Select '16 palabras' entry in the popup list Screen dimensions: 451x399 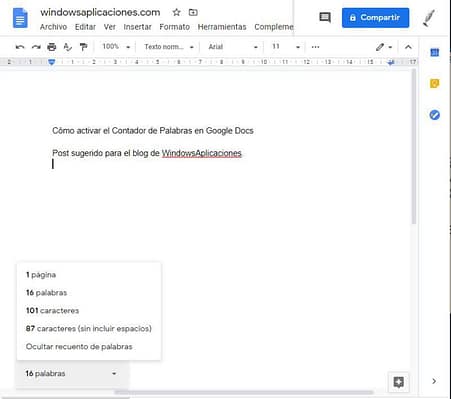(47, 293)
